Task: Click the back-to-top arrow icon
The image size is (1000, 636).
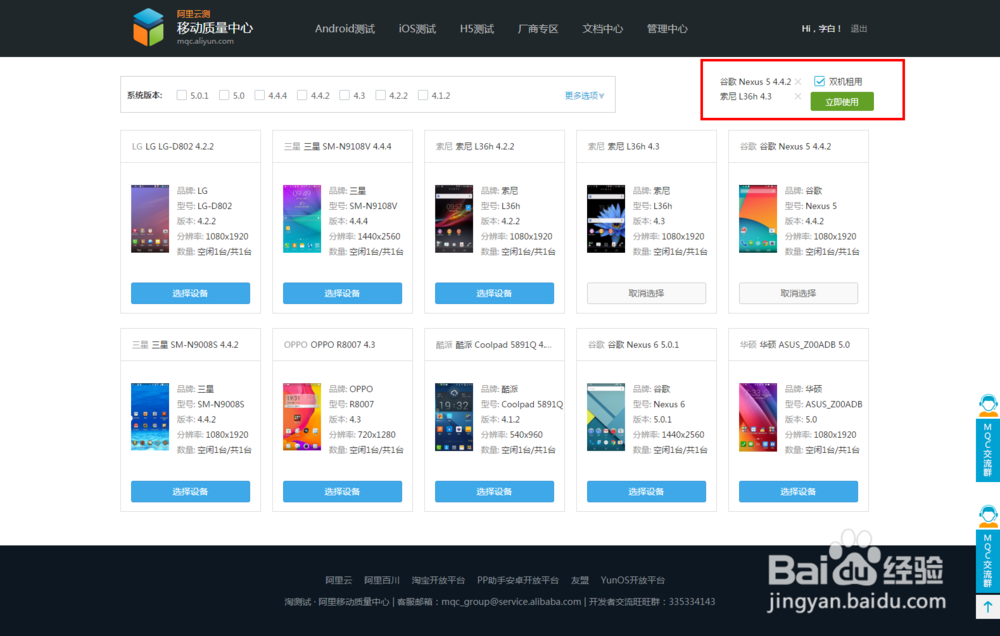Action: click(x=988, y=607)
